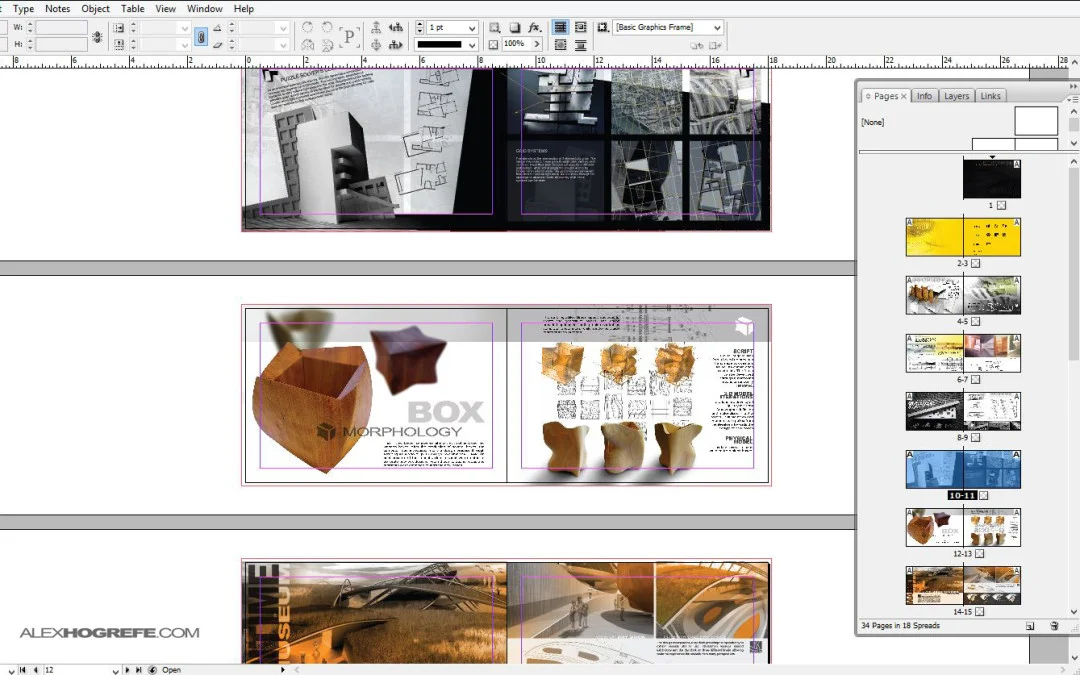Close the Pages tab with its X
Screen dimensions: 1080x675
pyautogui.click(x=904, y=96)
